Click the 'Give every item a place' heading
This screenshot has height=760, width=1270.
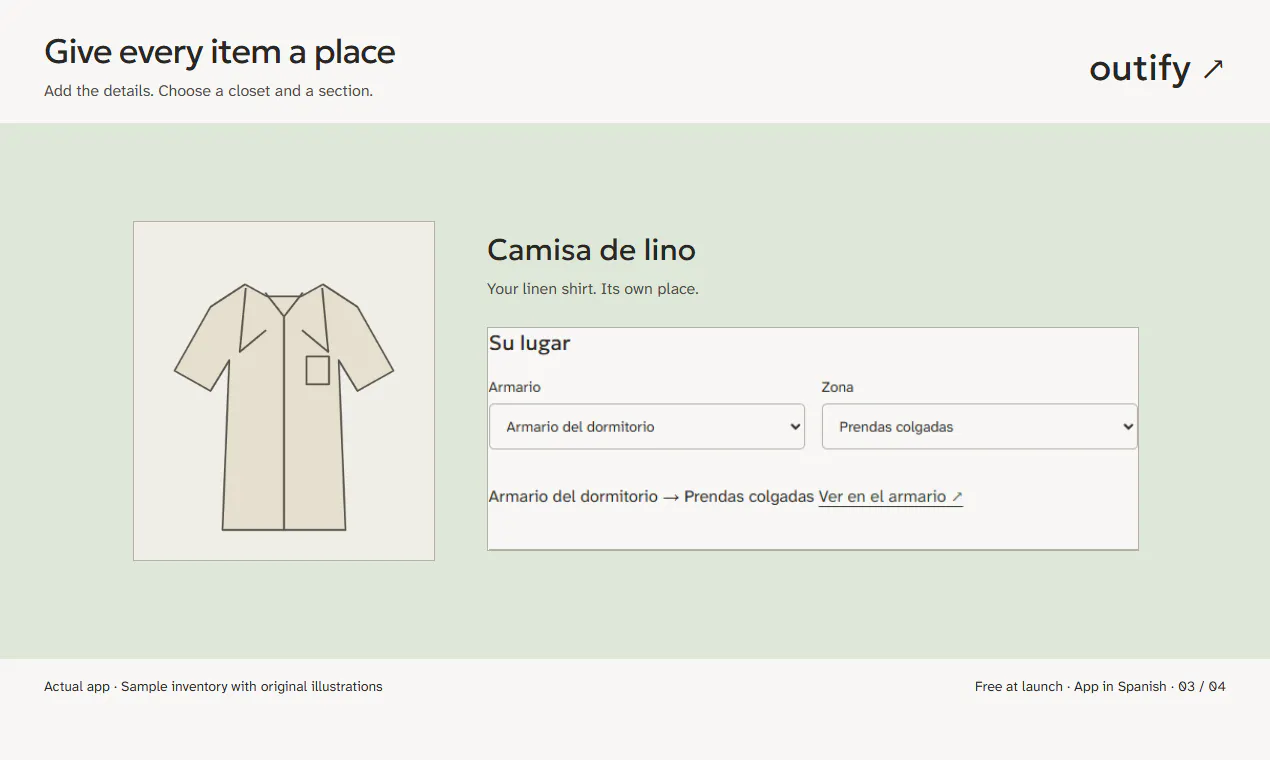click(x=220, y=52)
